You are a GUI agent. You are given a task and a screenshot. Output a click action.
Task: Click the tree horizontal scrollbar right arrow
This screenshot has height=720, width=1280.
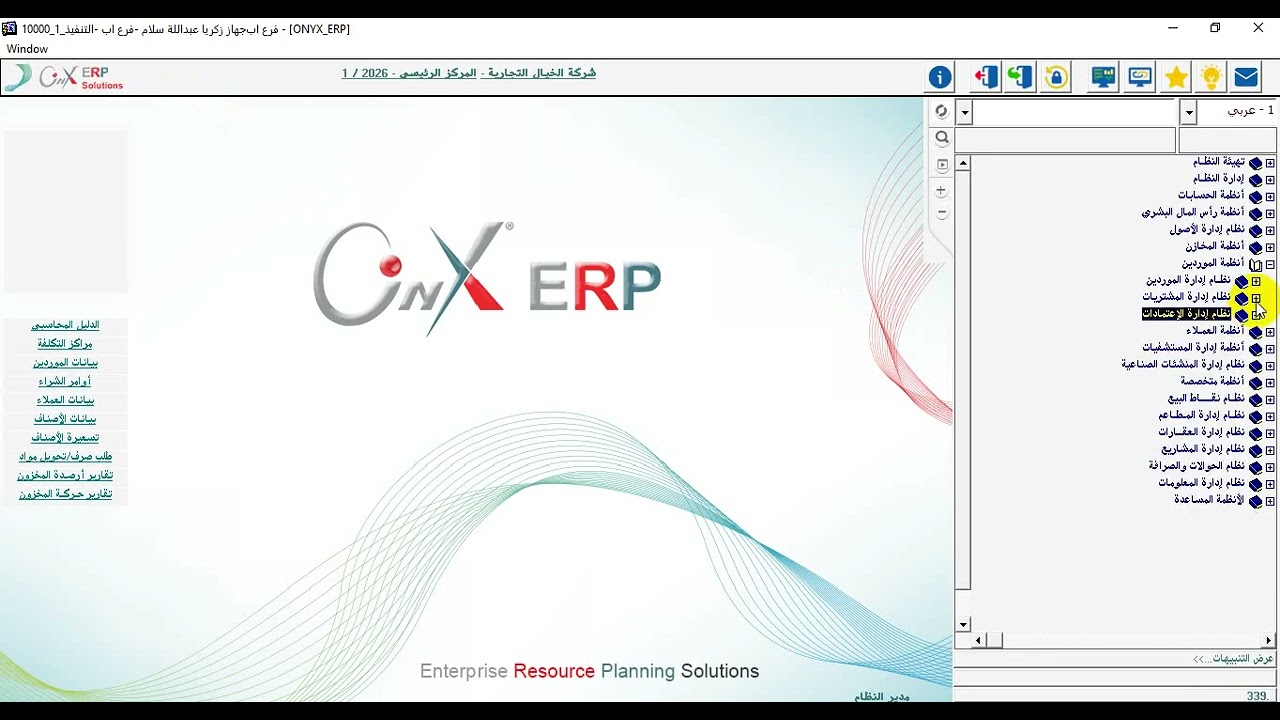pos(1269,640)
